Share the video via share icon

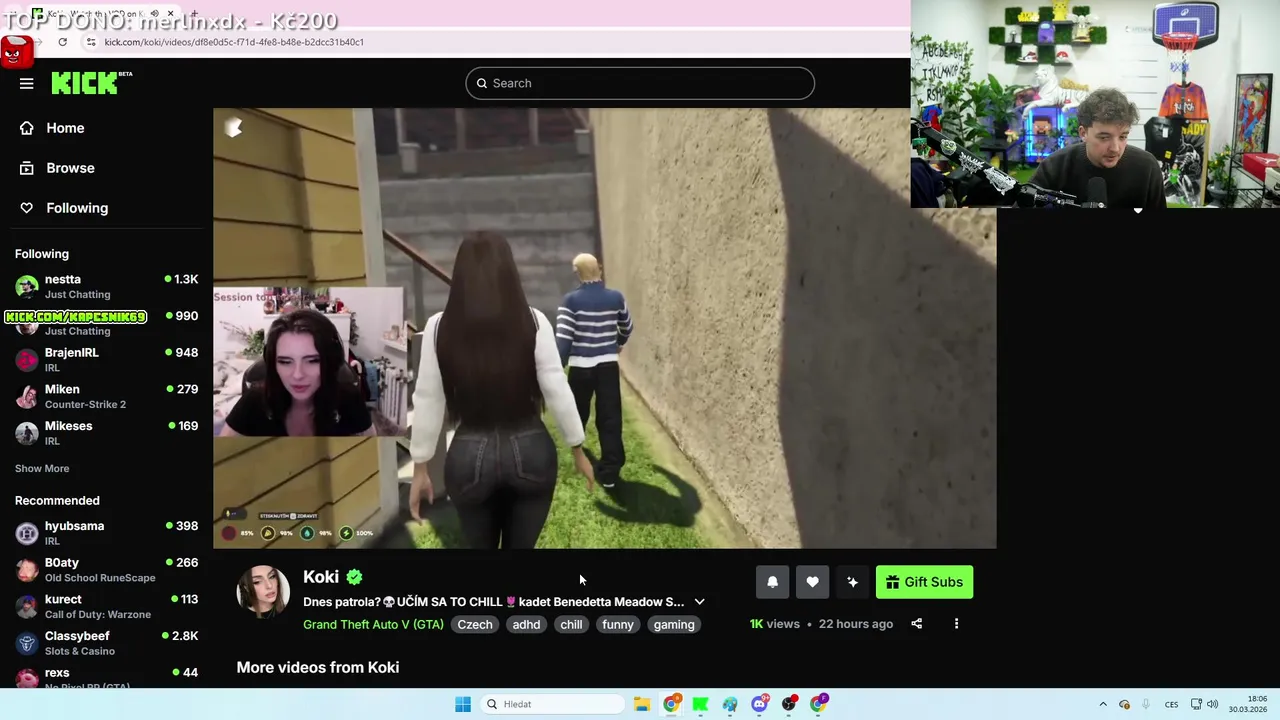click(916, 624)
